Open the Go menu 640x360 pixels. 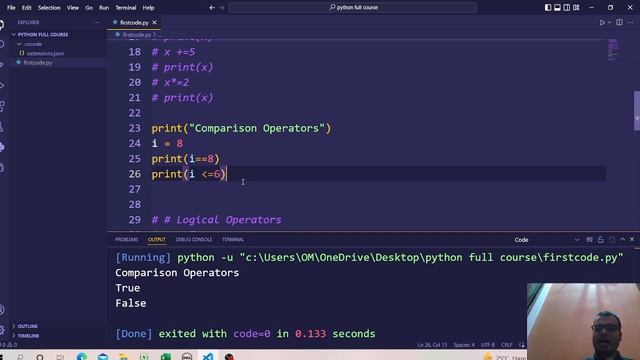pyautogui.click(x=89, y=7)
